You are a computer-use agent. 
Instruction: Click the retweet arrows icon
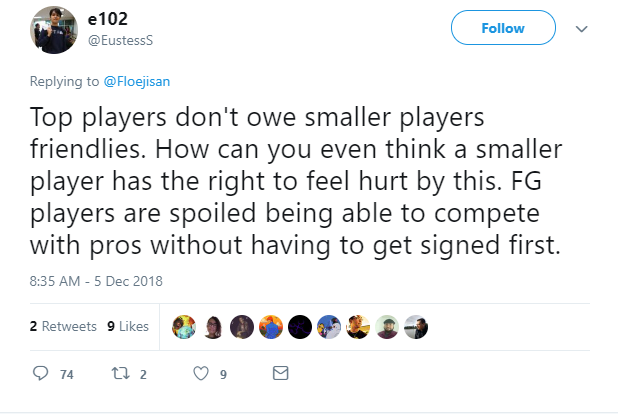pos(121,373)
